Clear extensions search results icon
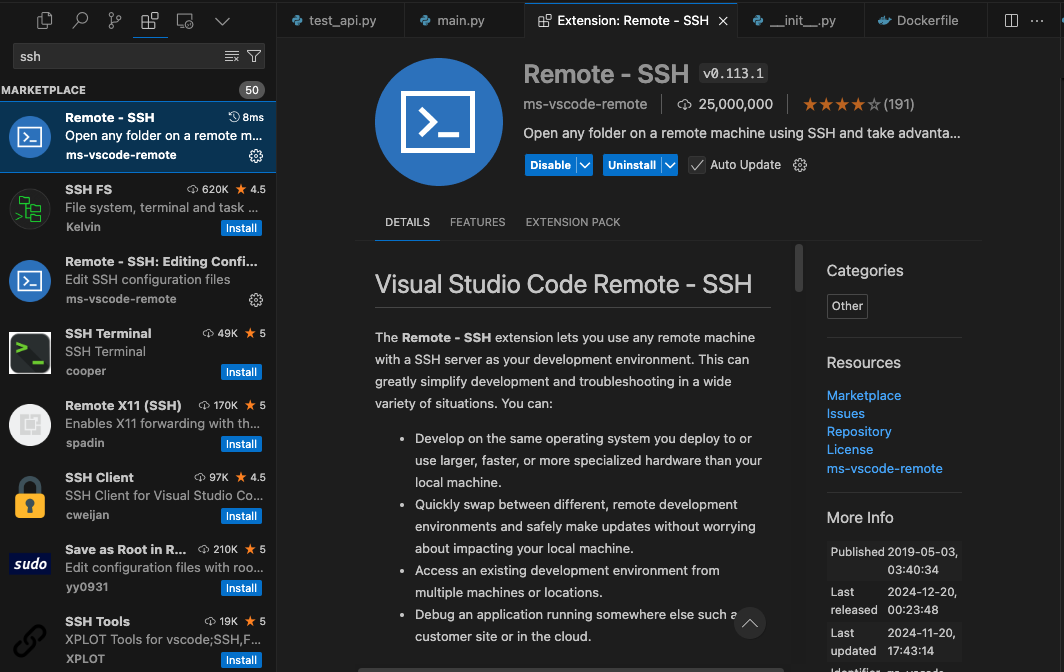 [232, 56]
